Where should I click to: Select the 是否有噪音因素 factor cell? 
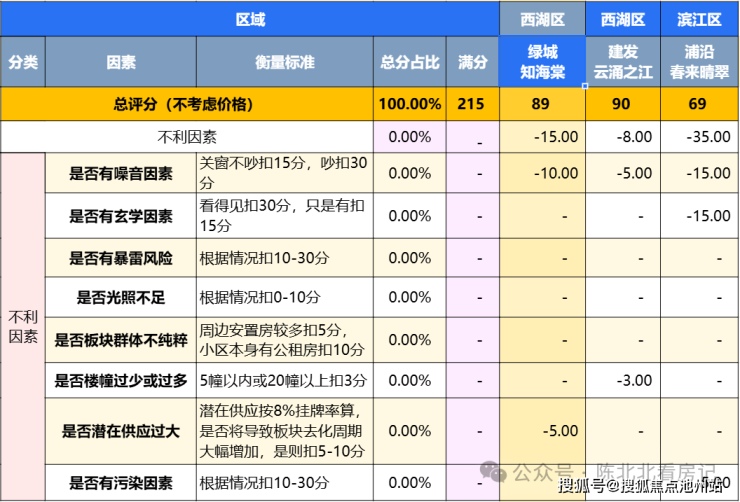click(x=121, y=173)
